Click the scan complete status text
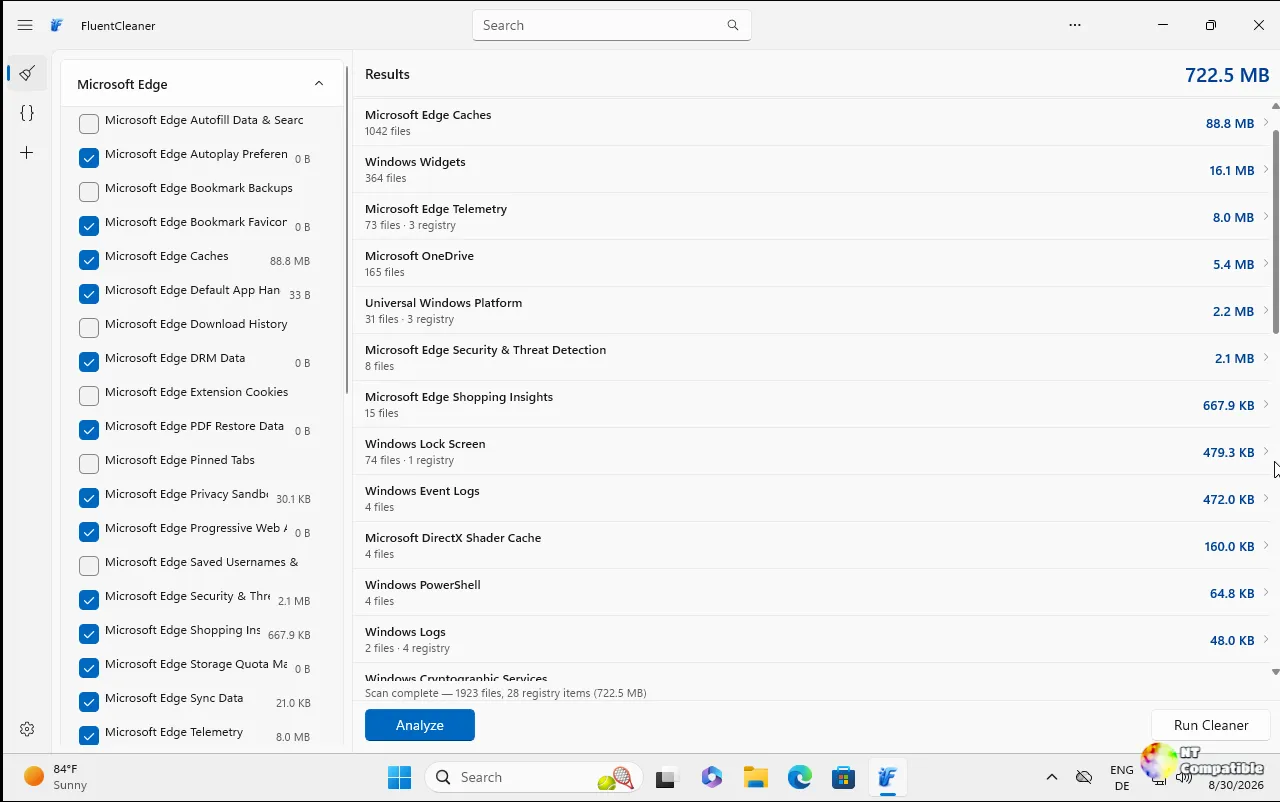Screen dimensions: 1280x802 [505, 693]
